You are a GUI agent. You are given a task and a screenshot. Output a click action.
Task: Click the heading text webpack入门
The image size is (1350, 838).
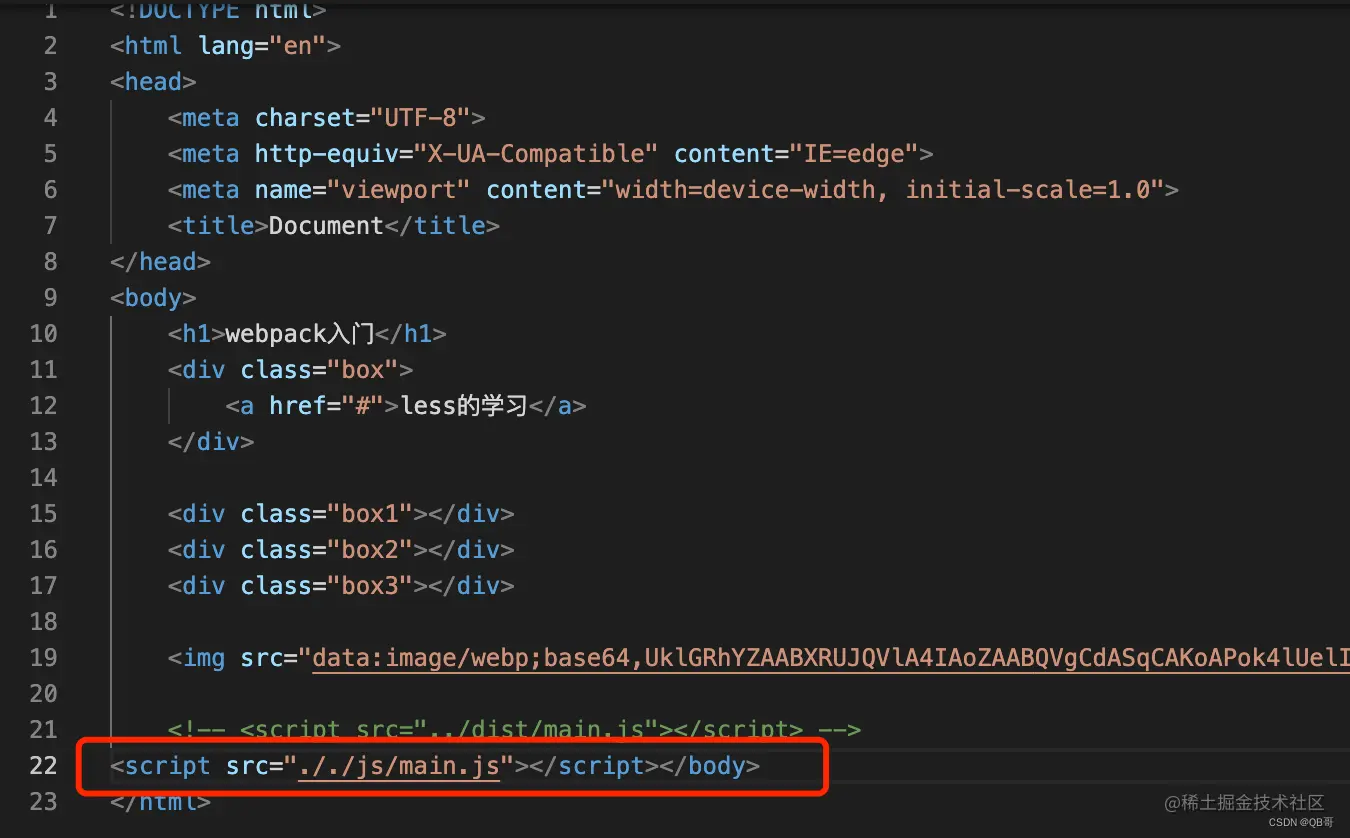point(300,334)
